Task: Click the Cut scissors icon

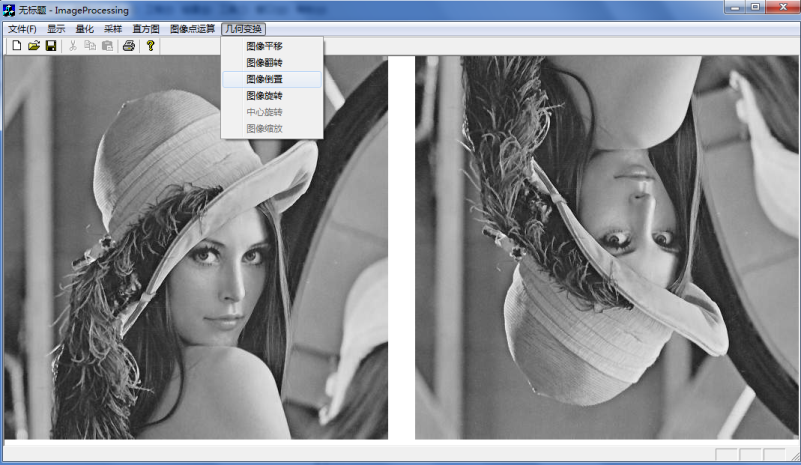Action: [73, 45]
